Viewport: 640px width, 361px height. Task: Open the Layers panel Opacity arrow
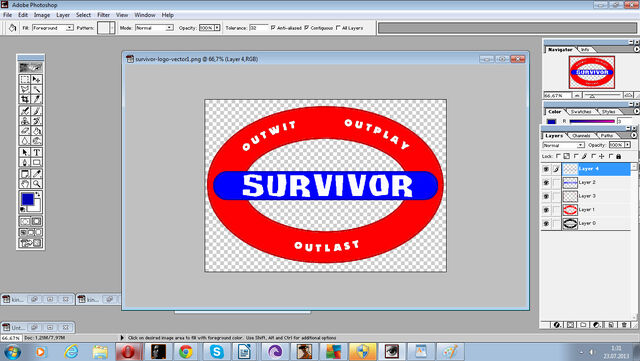pyautogui.click(x=627, y=145)
